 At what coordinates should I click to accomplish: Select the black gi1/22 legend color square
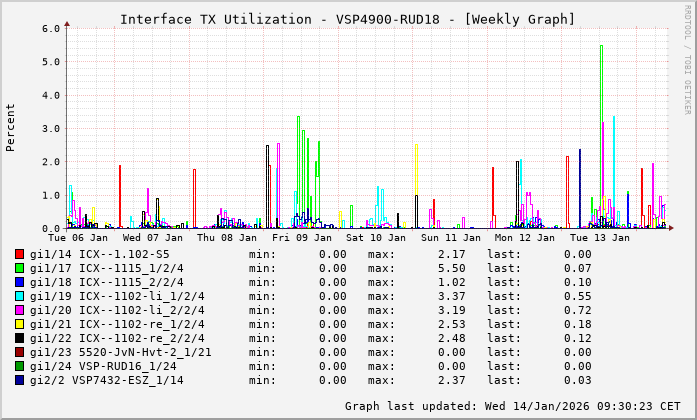19,338
